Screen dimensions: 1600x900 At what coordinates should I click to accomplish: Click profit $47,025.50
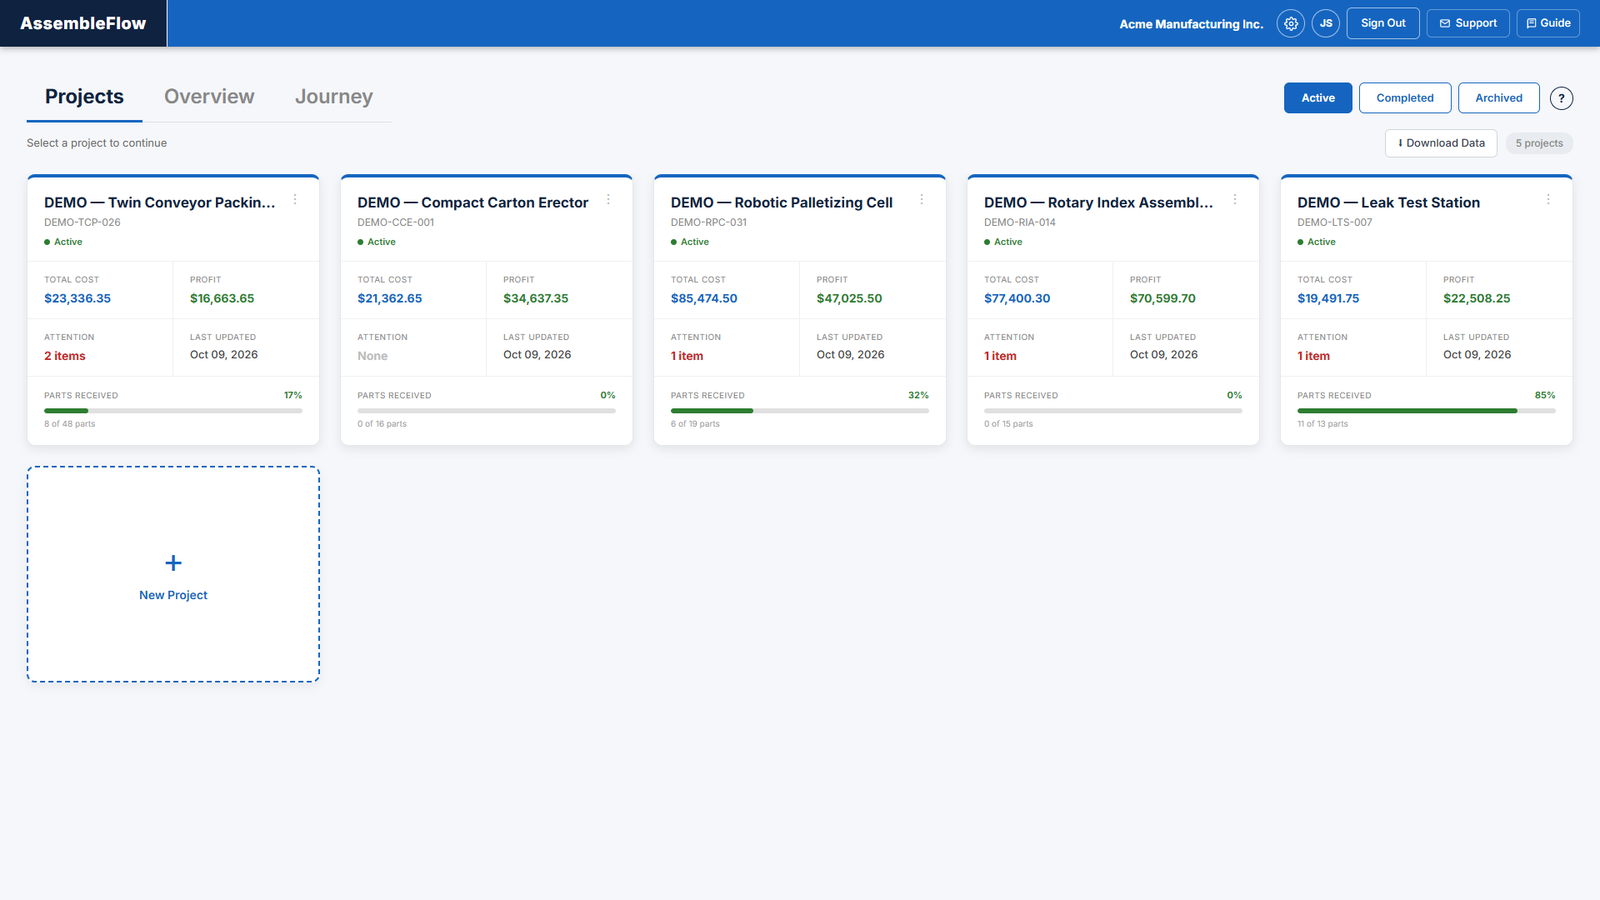point(849,298)
